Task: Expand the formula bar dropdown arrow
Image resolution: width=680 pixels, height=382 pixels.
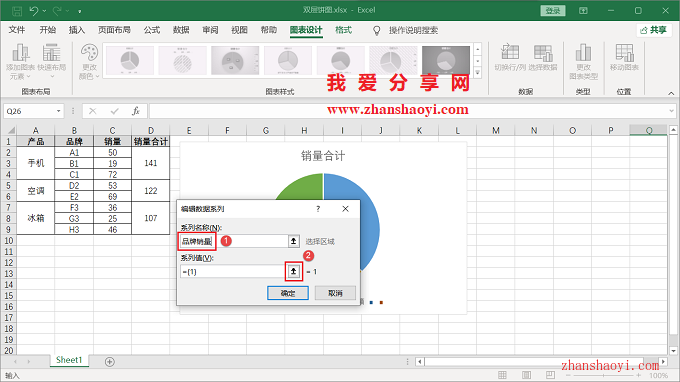Action: tap(671, 111)
